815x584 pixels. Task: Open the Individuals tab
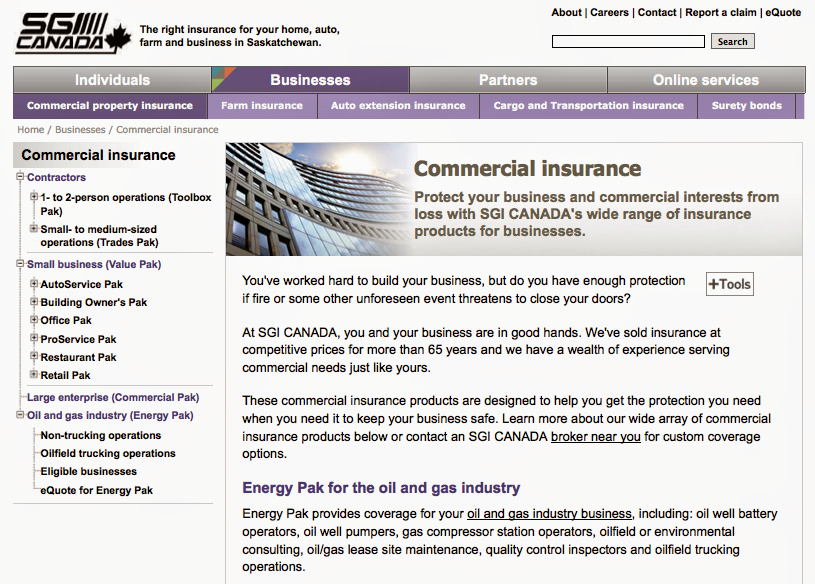click(112, 79)
